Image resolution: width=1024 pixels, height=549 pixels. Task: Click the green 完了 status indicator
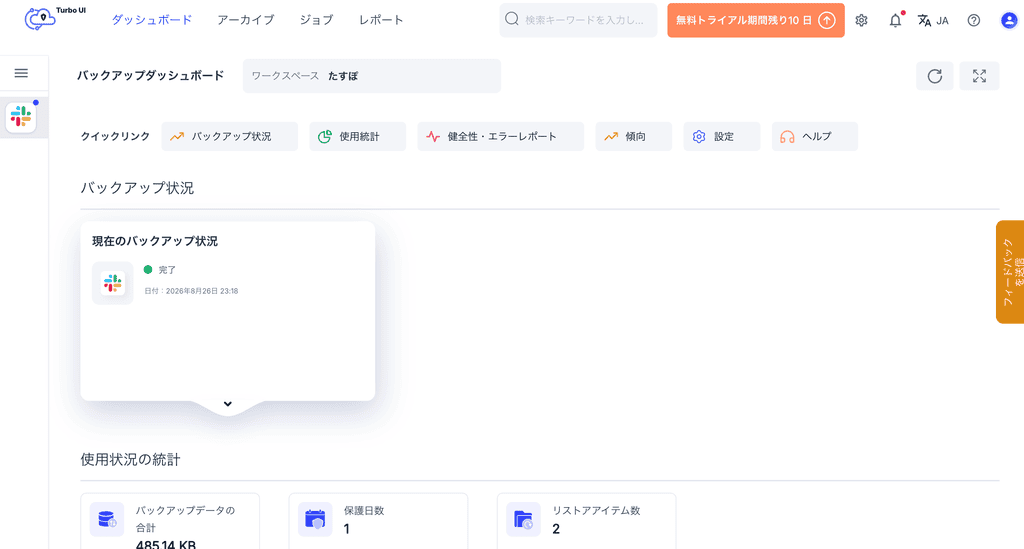pyautogui.click(x=148, y=270)
